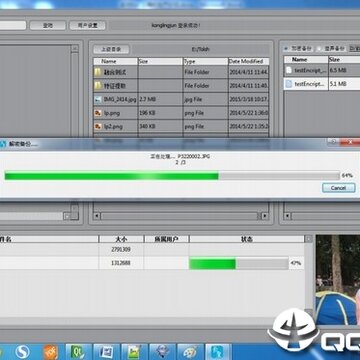Sort backup list by Size column

(344, 59)
